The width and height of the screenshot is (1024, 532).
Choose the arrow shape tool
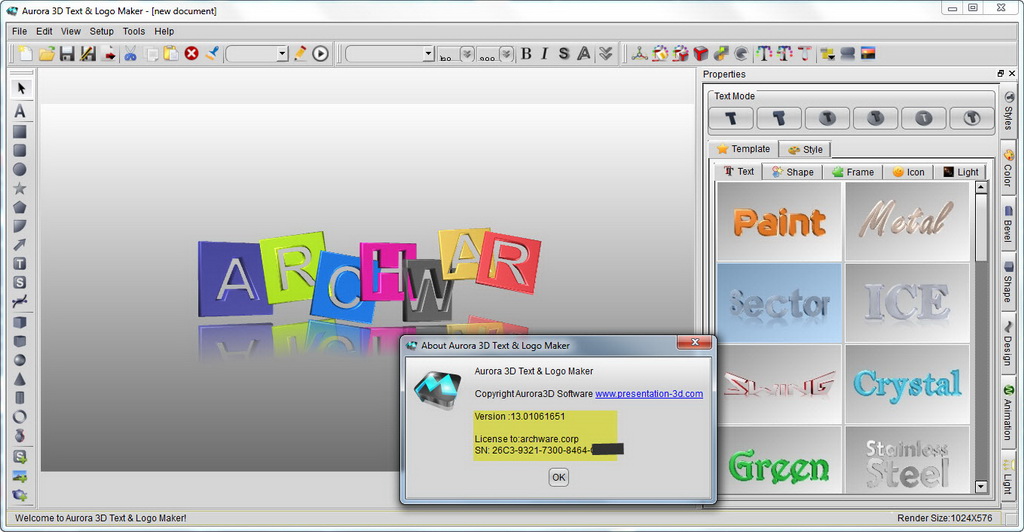20,245
